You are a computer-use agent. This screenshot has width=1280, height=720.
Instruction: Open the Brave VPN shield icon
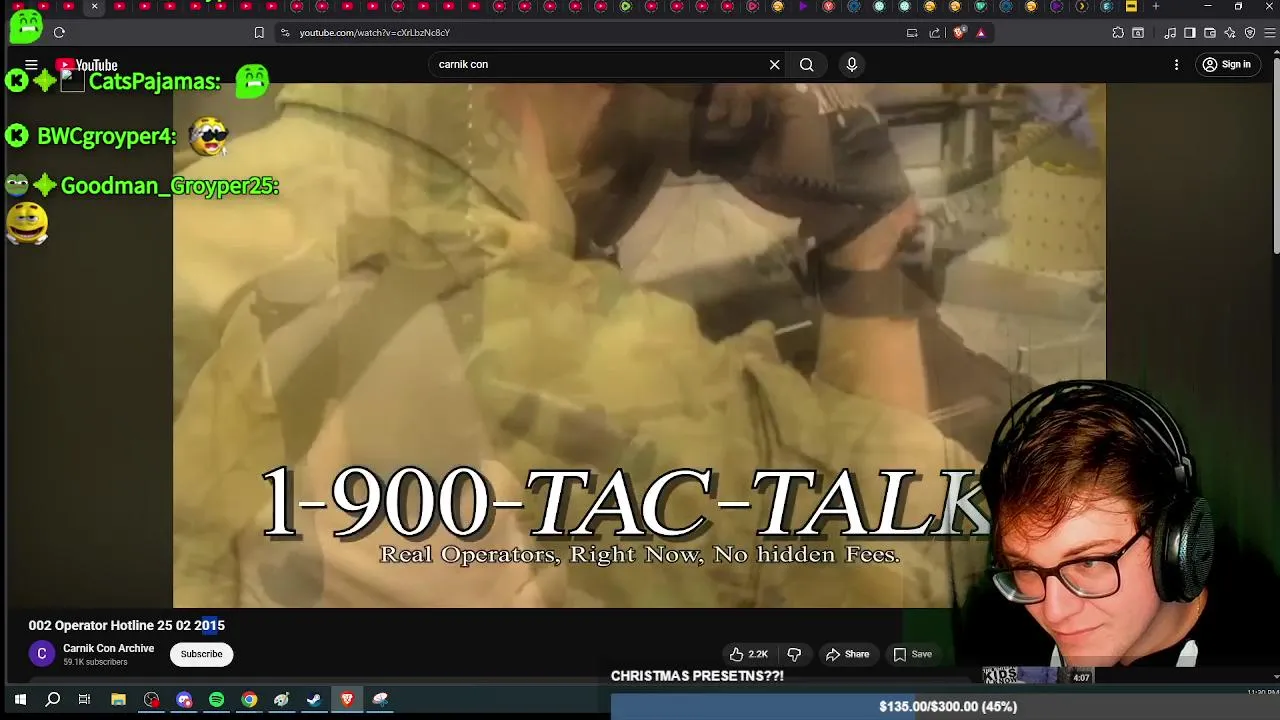click(x=1250, y=33)
